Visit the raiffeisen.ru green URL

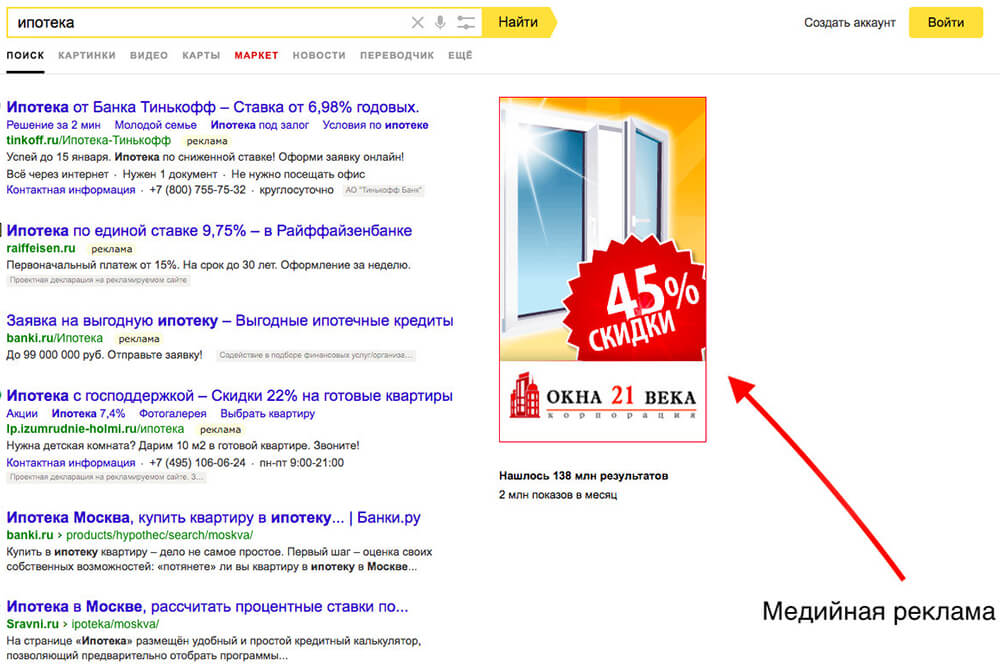point(41,248)
